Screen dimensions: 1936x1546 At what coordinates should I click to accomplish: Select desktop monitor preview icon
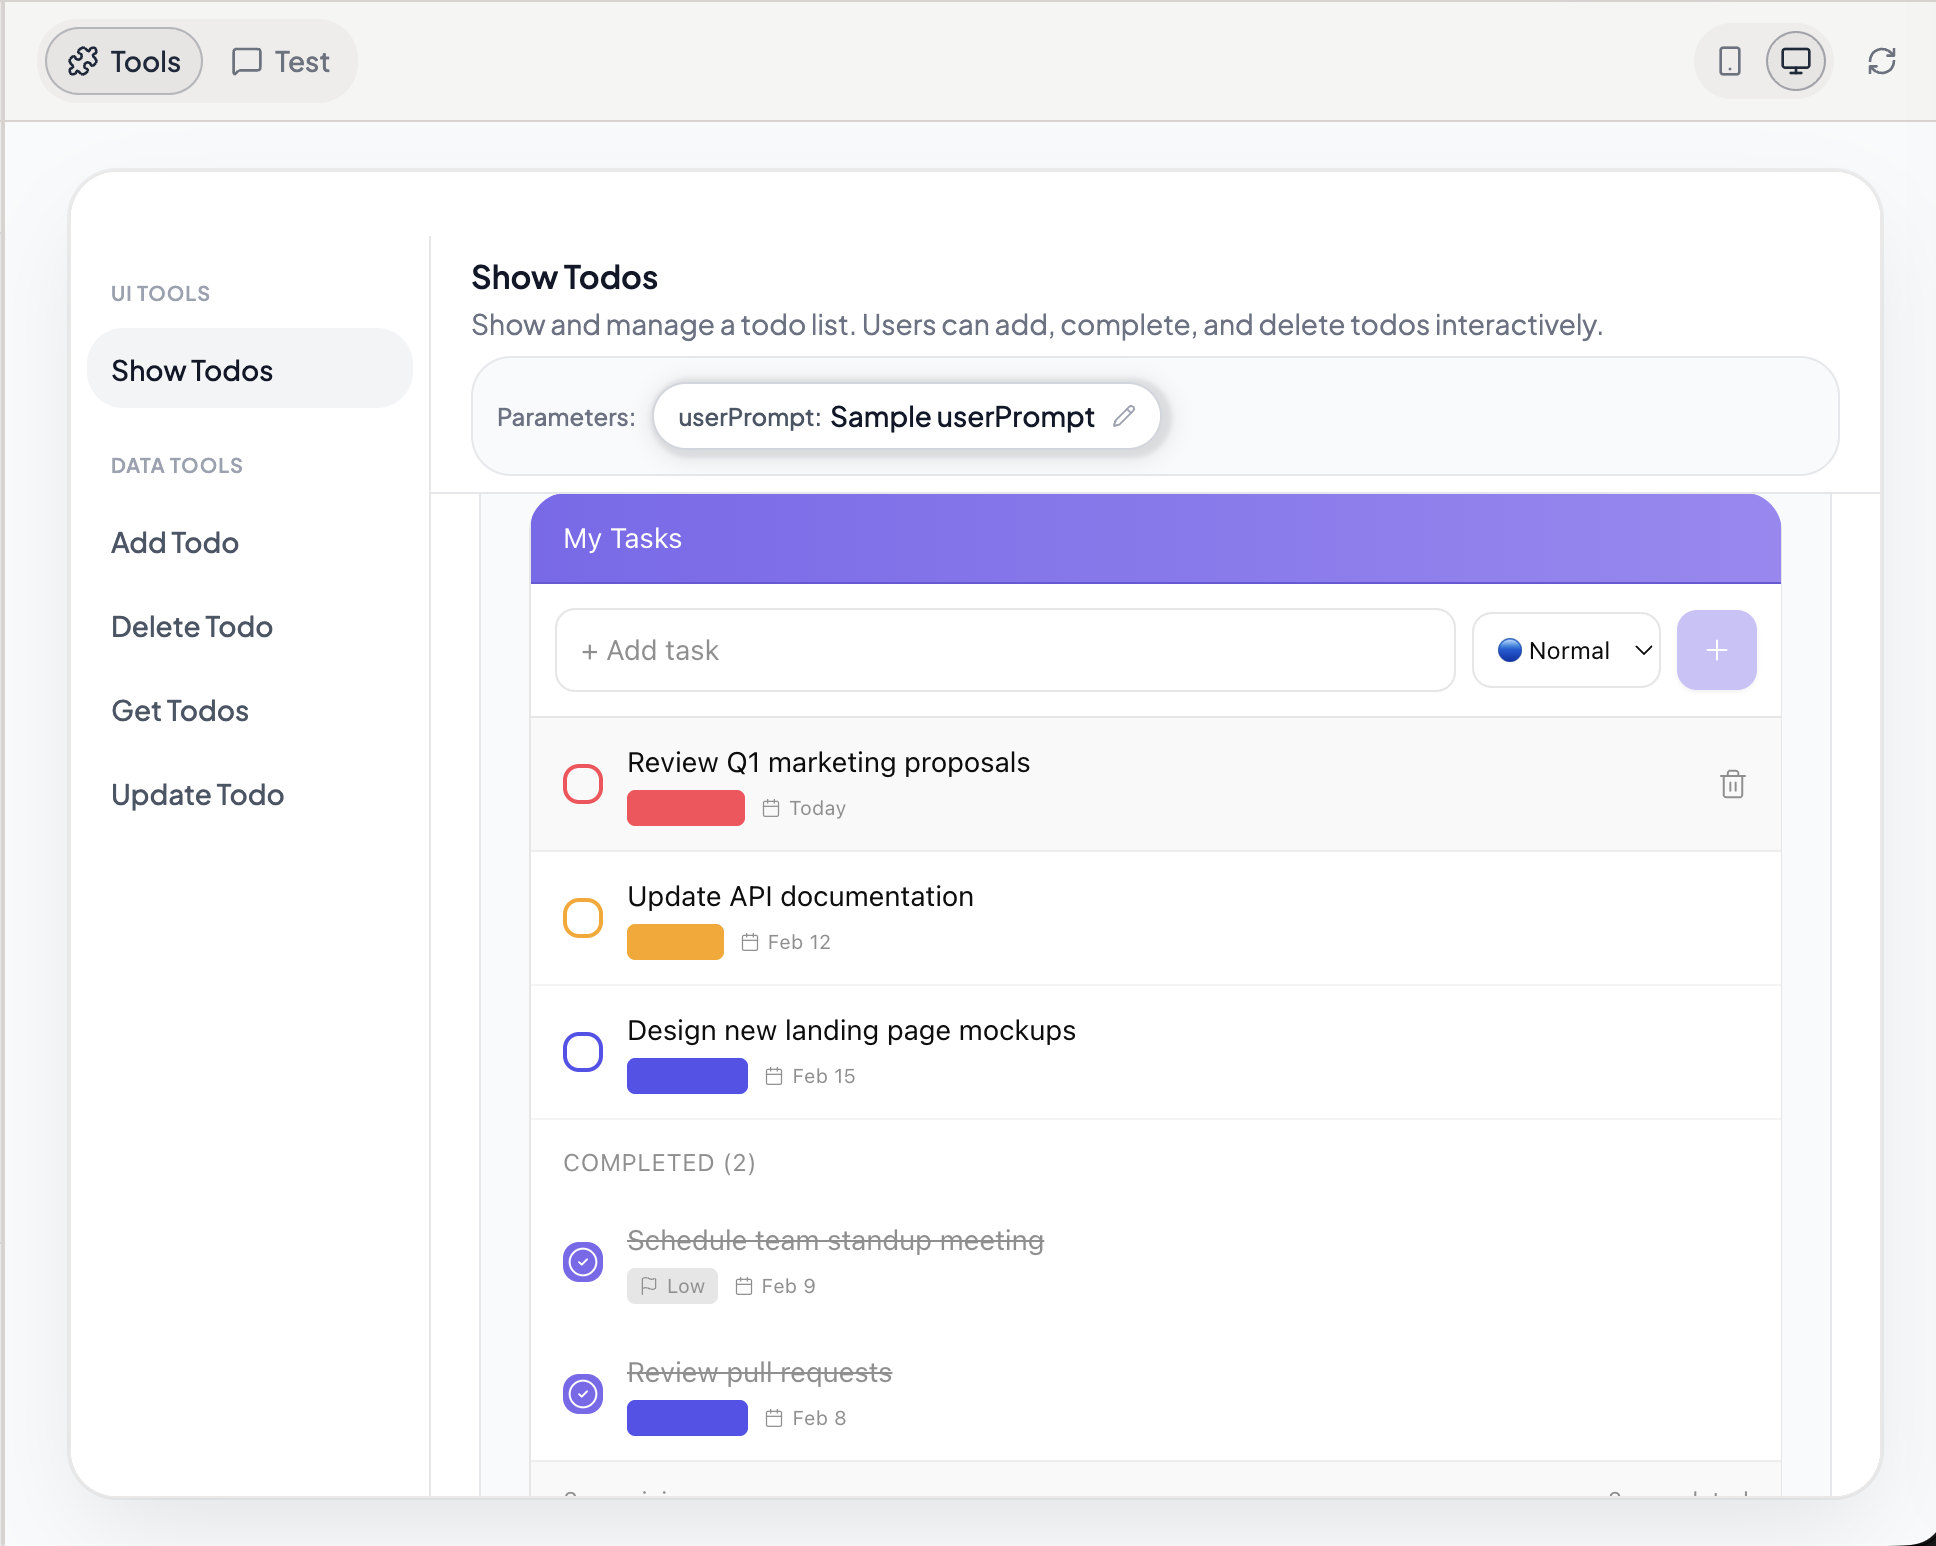1795,61
